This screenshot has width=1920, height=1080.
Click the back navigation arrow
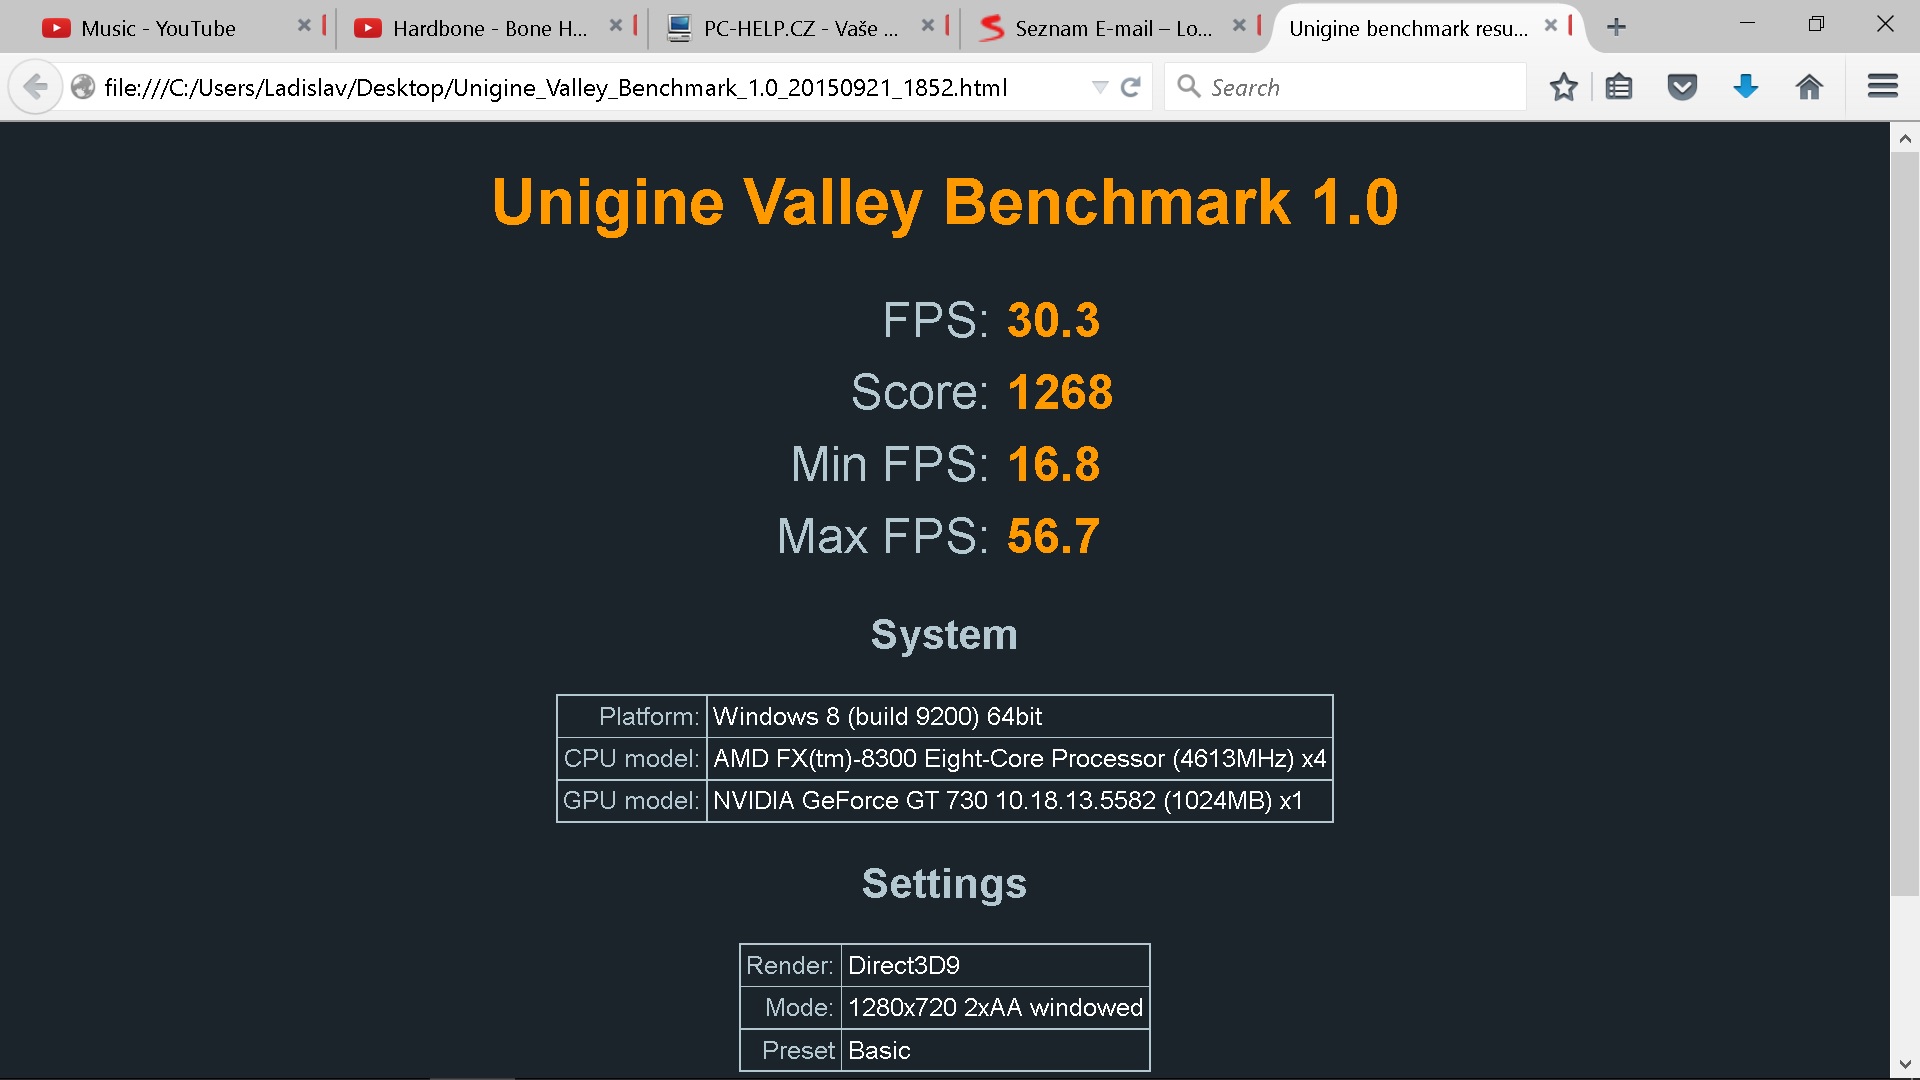click(x=35, y=87)
